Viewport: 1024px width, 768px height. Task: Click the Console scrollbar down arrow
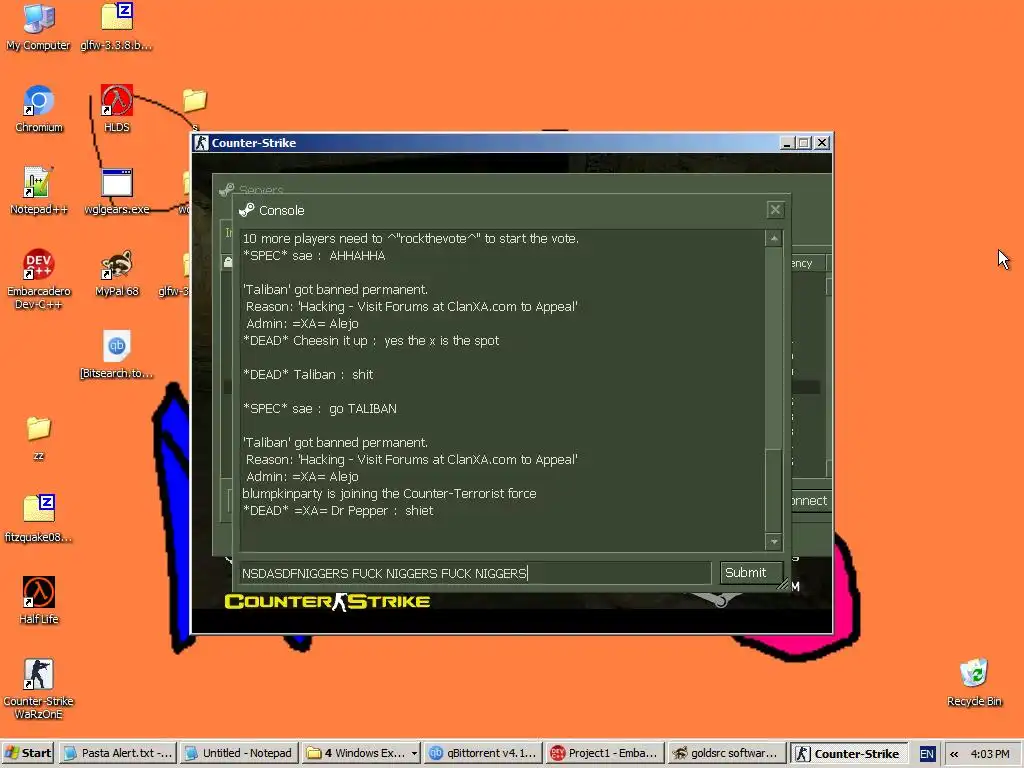click(774, 541)
